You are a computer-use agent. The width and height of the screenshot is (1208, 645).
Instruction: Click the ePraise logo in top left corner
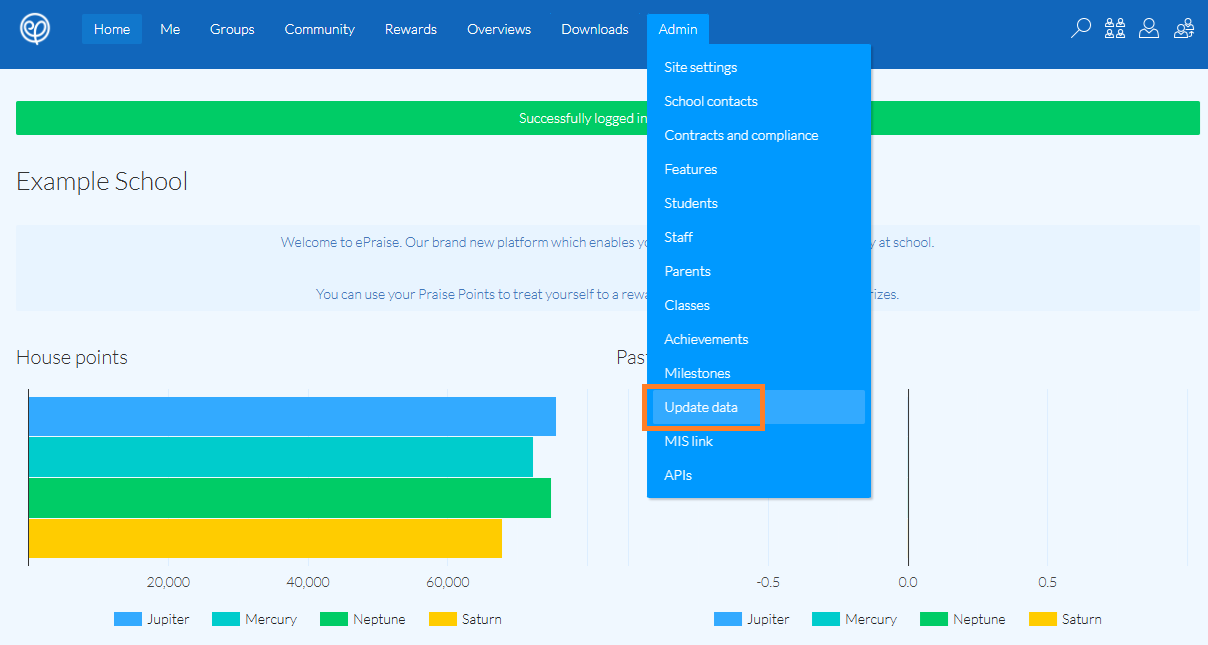(x=36, y=28)
